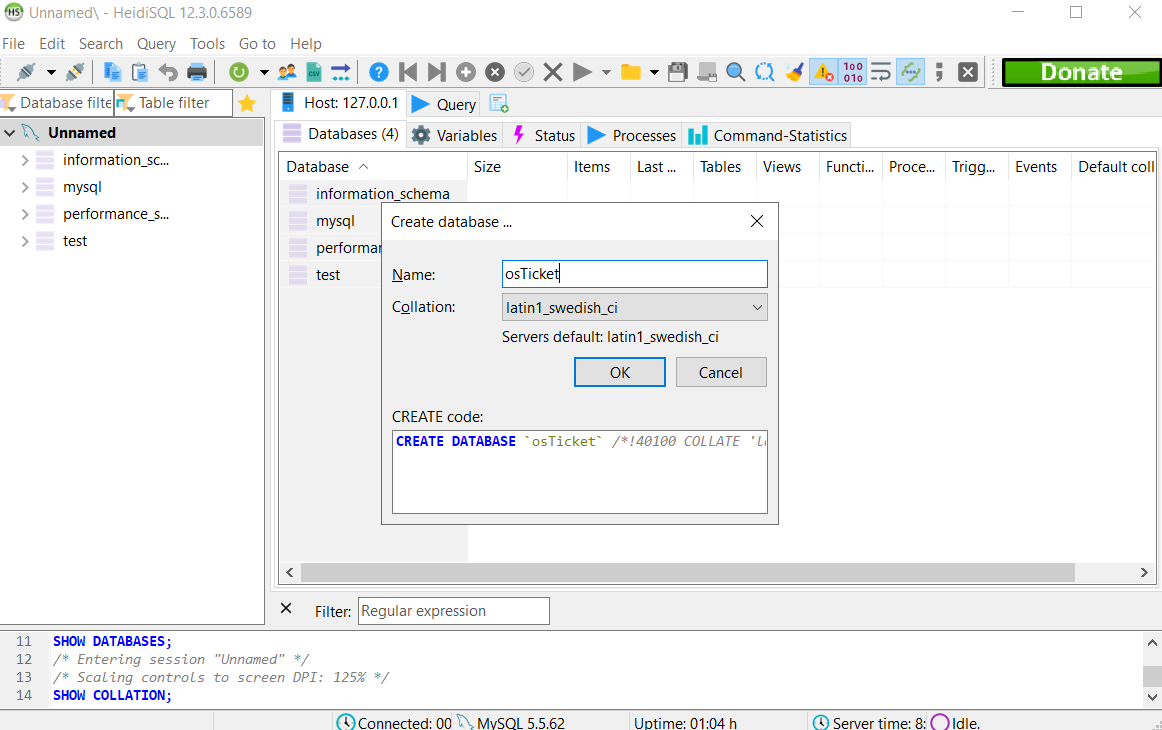Click the green Refresh icon

[x=239, y=72]
